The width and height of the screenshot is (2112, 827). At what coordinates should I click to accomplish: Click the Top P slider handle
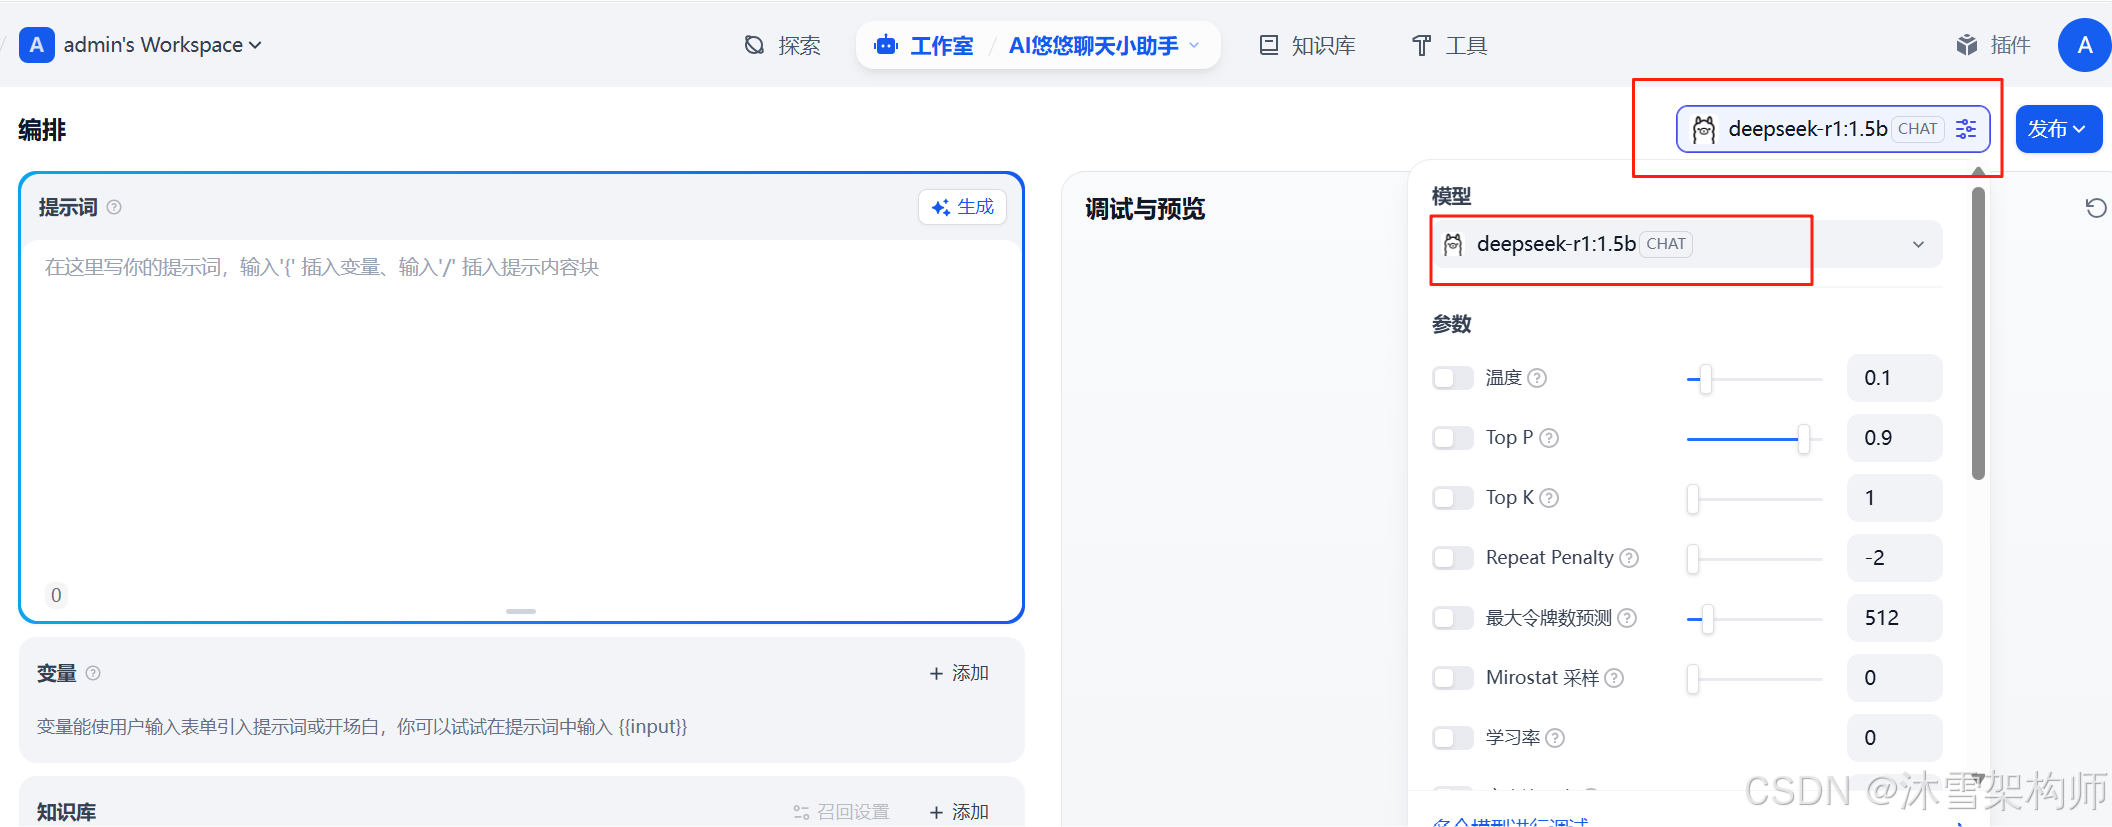1804,439
